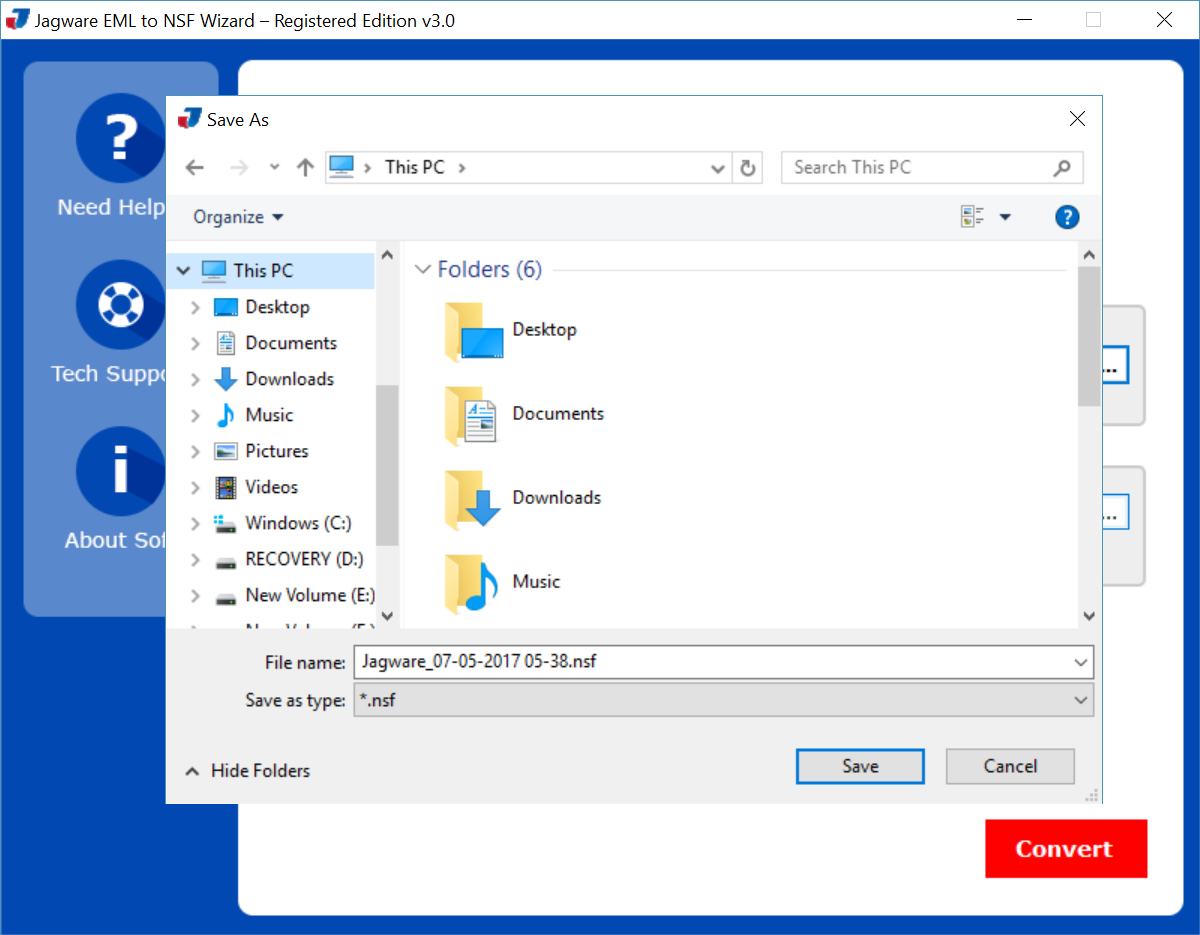Go back with the Back arrow
Screen dimensions: 1200x935
tap(195, 168)
